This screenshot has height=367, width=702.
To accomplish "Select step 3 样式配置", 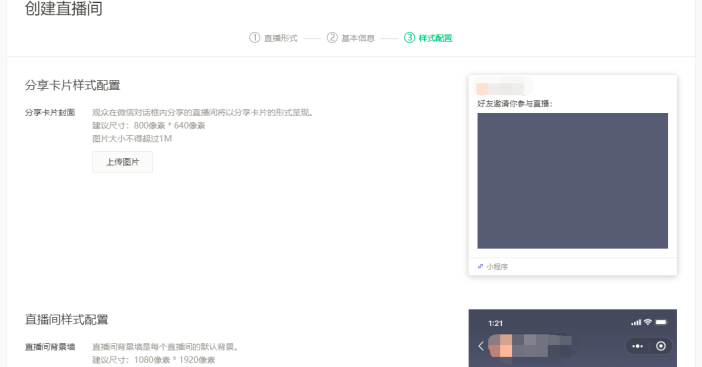I will tap(435, 38).
